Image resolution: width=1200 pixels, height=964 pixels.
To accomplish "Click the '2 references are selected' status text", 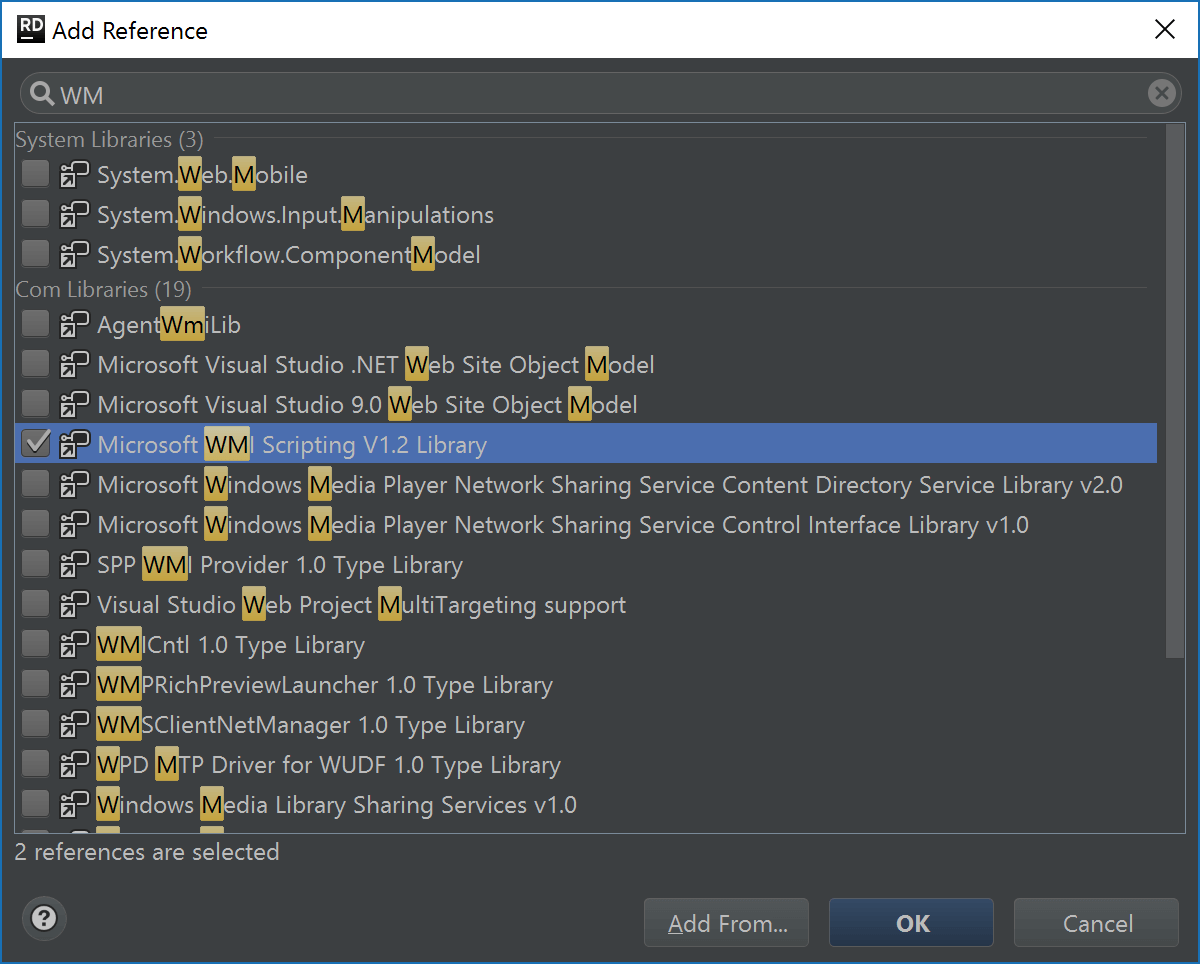I will click(x=147, y=852).
